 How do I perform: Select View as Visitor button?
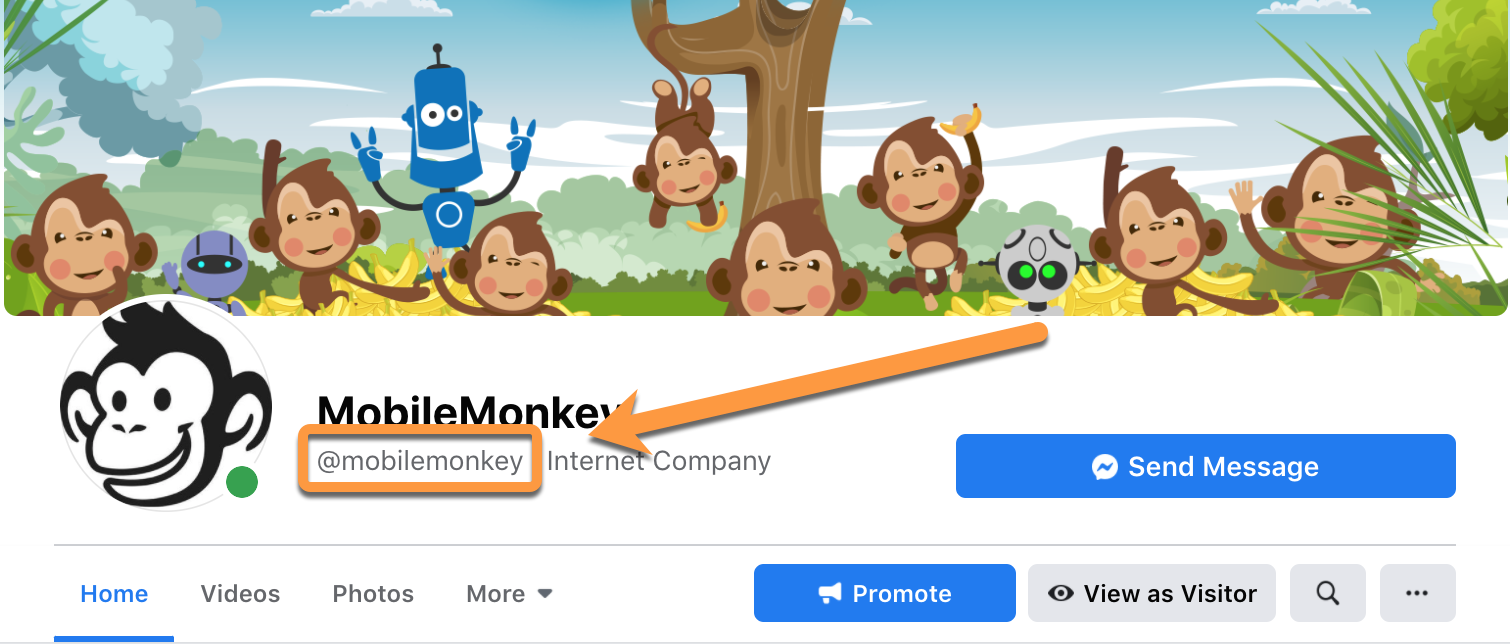click(1152, 593)
